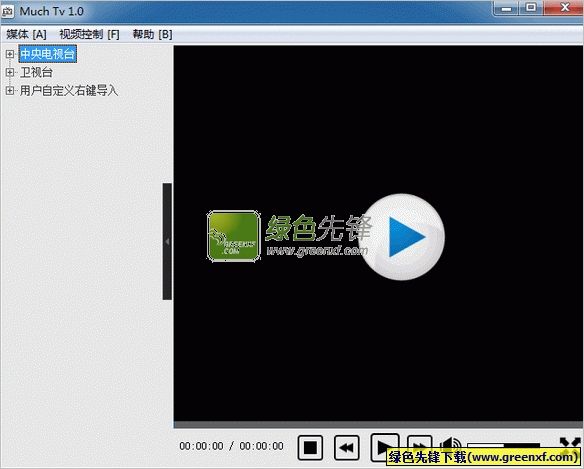Screen dimensions: 584x469
Task: Click the Much Tv app icon in title bar
Action: click(x=7, y=11)
